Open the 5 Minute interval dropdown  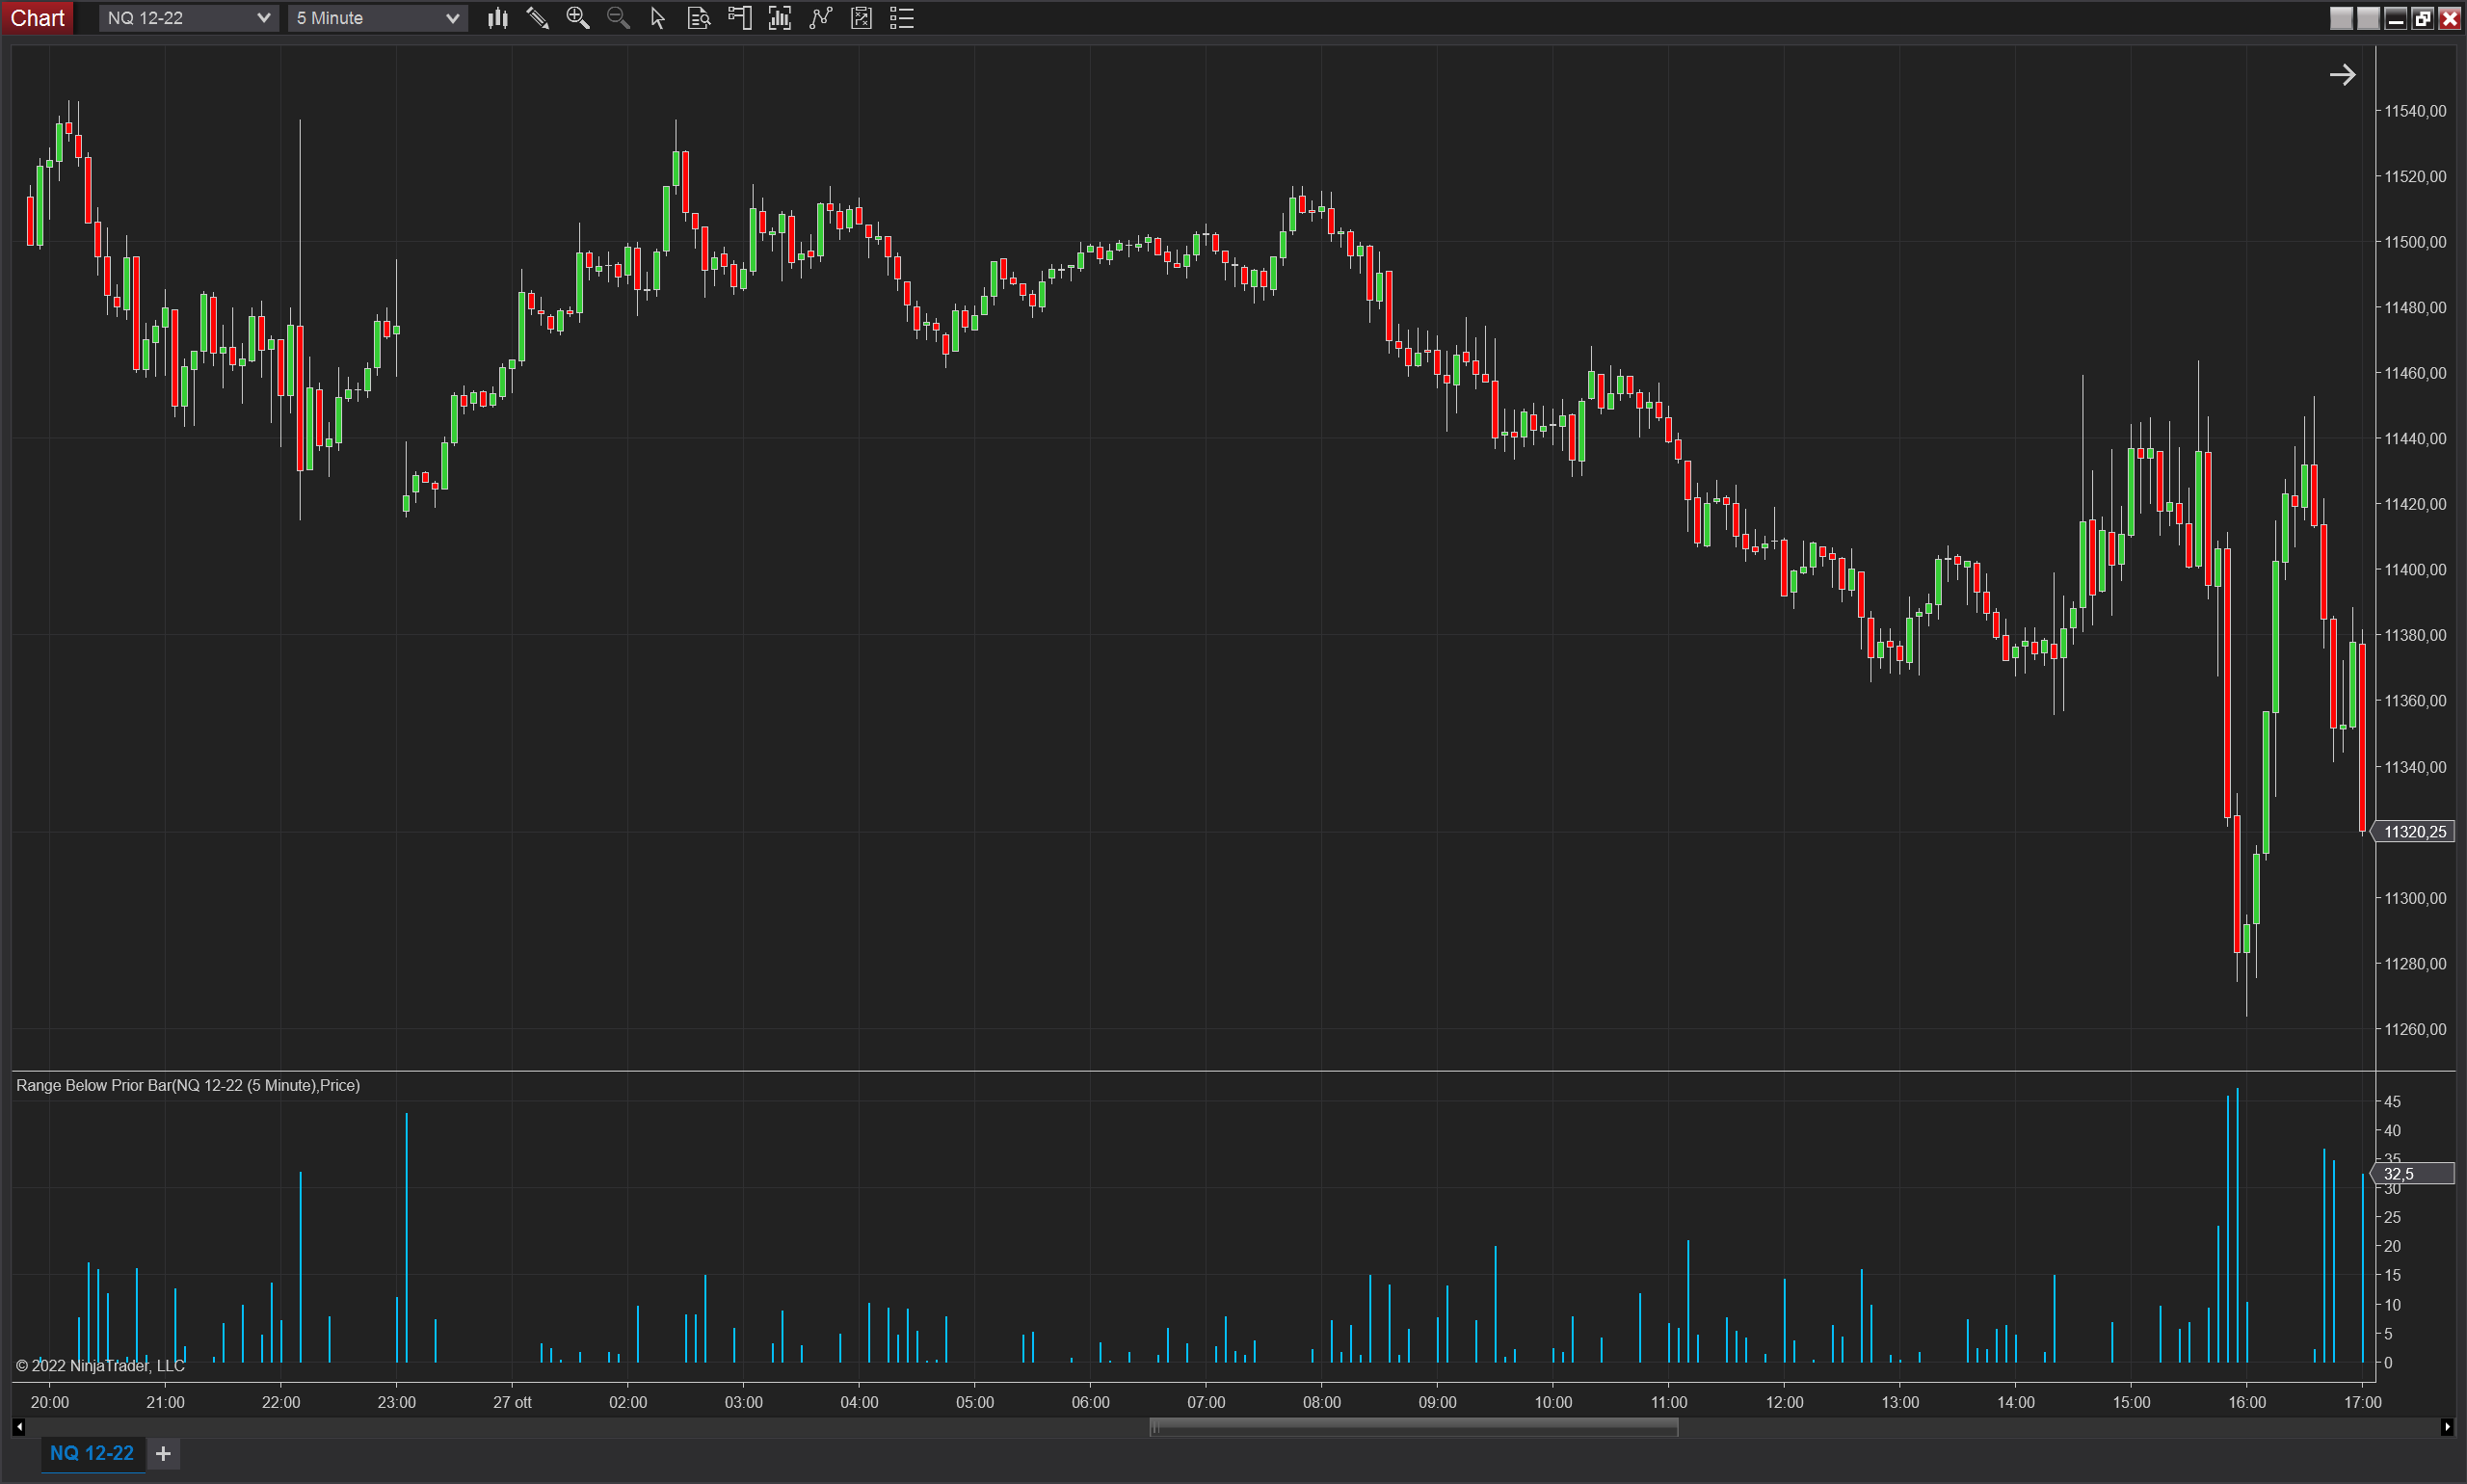pos(377,18)
